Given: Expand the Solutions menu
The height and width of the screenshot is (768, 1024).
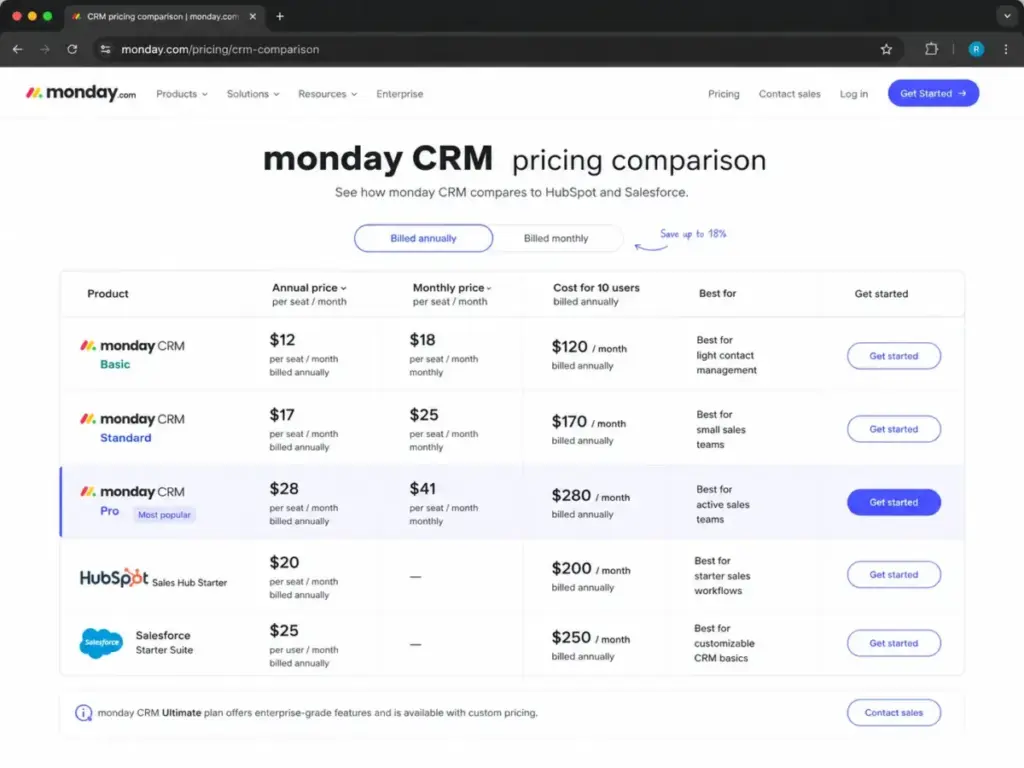Looking at the screenshot, I should [253, 94].
